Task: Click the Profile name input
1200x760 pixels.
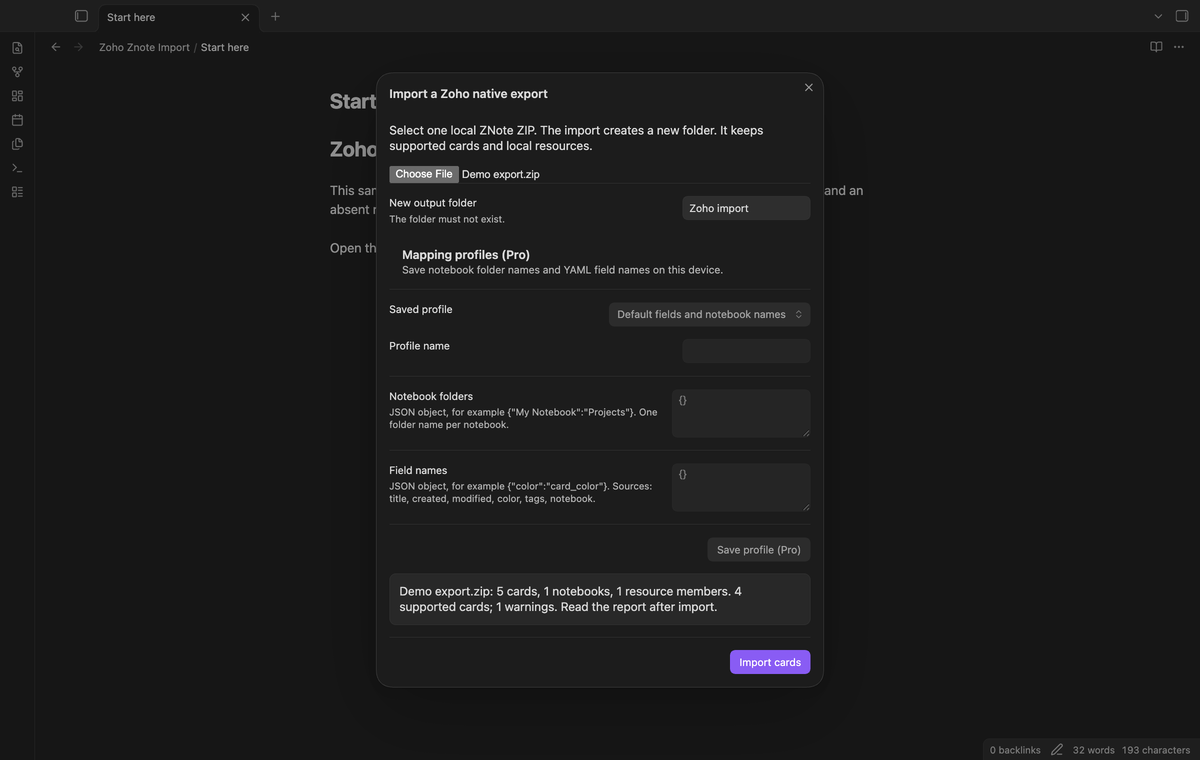Action: point(746,351)
